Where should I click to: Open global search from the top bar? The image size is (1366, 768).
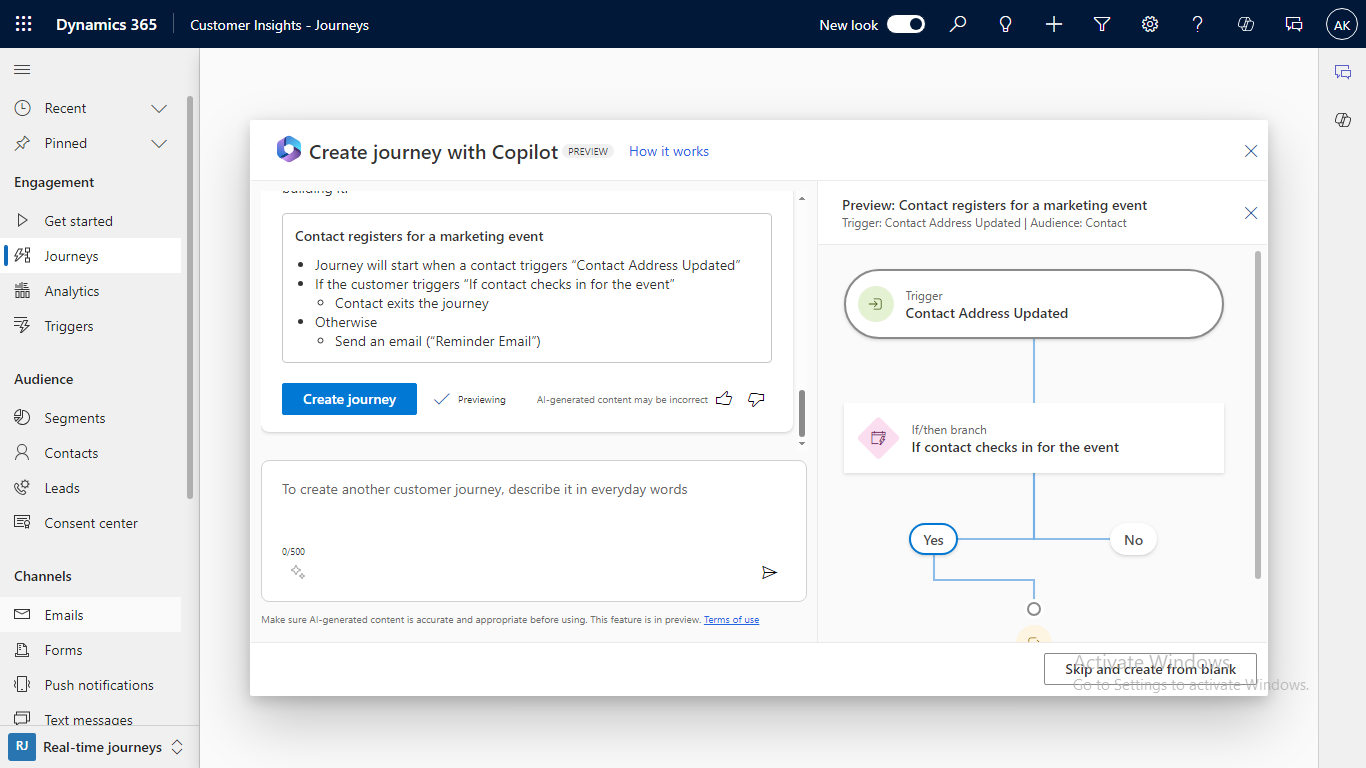pos(958,24)
